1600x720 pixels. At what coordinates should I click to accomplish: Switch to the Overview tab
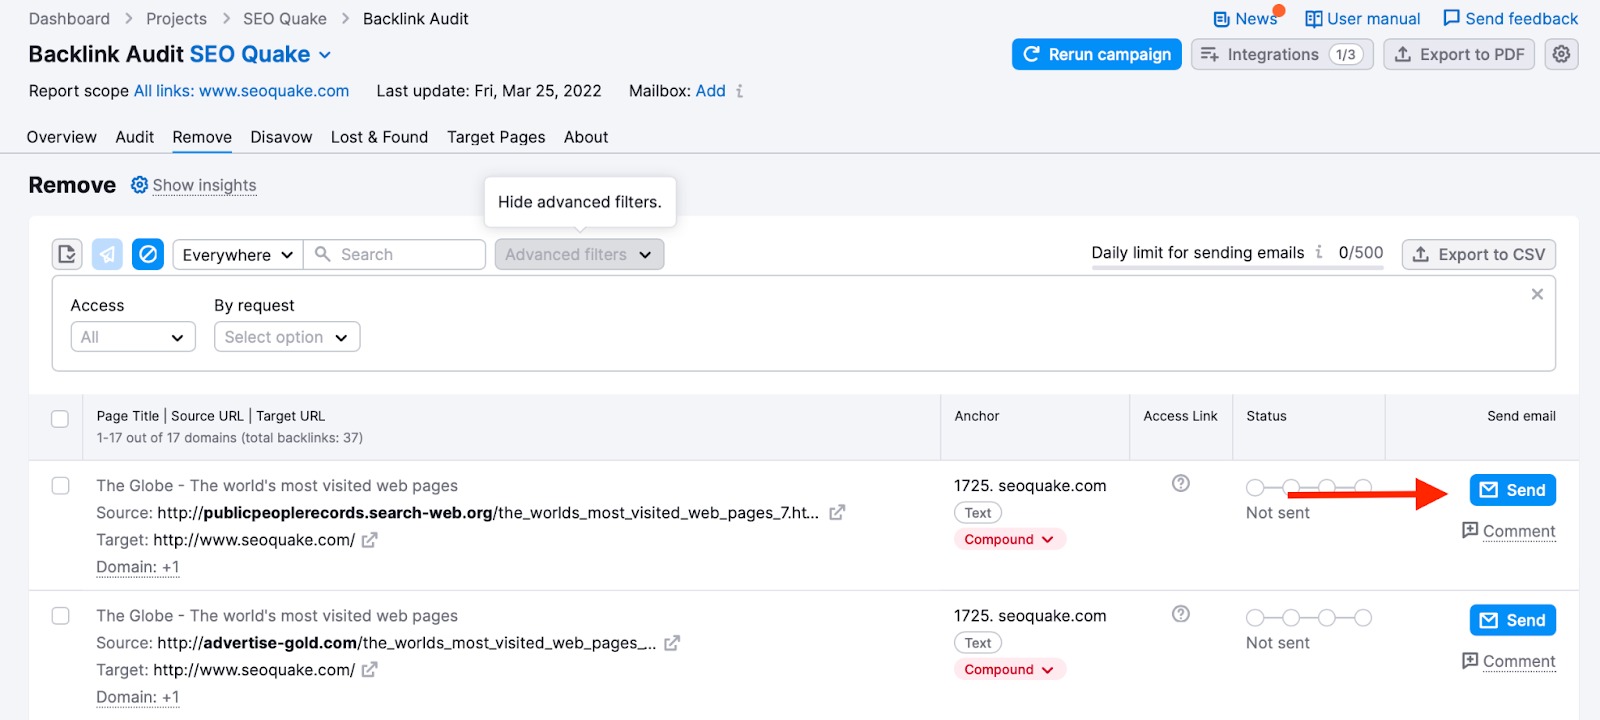[x=62, y=137]
